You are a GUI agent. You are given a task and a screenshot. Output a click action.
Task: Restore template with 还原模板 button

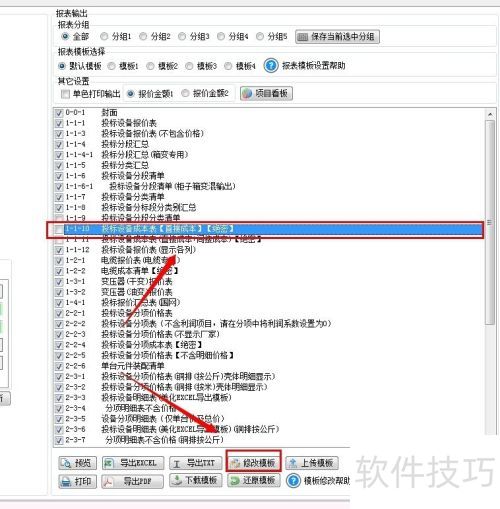click(254, 480)
